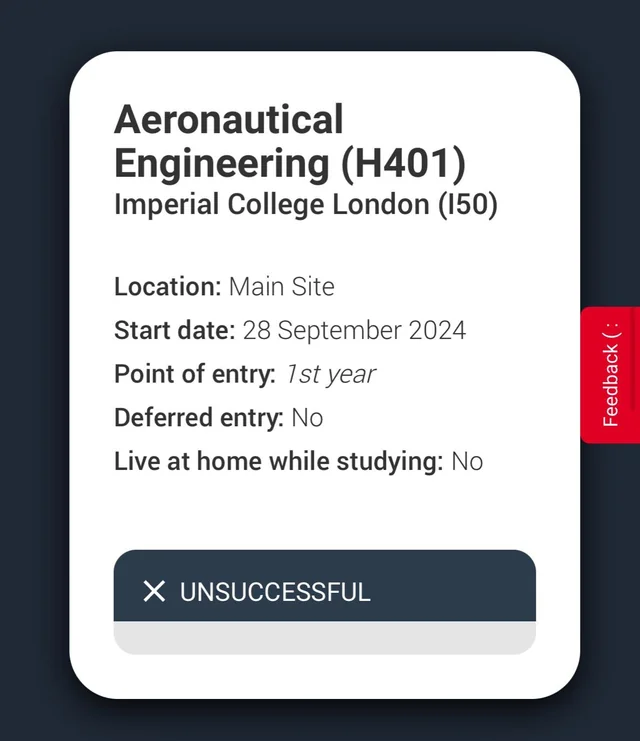The height and width of the screenshot is (741, 640).
Task: Click the Start date label
Action: point(174,330)
